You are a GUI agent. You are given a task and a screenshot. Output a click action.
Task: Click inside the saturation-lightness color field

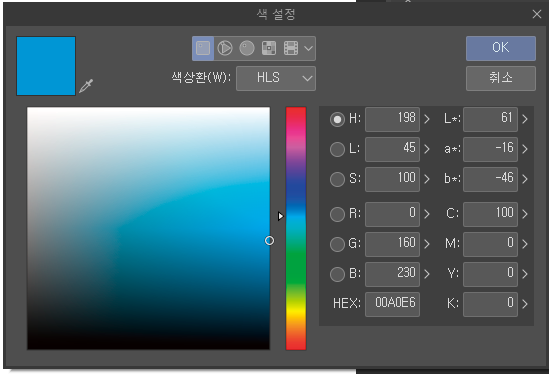tap(148, 228)
